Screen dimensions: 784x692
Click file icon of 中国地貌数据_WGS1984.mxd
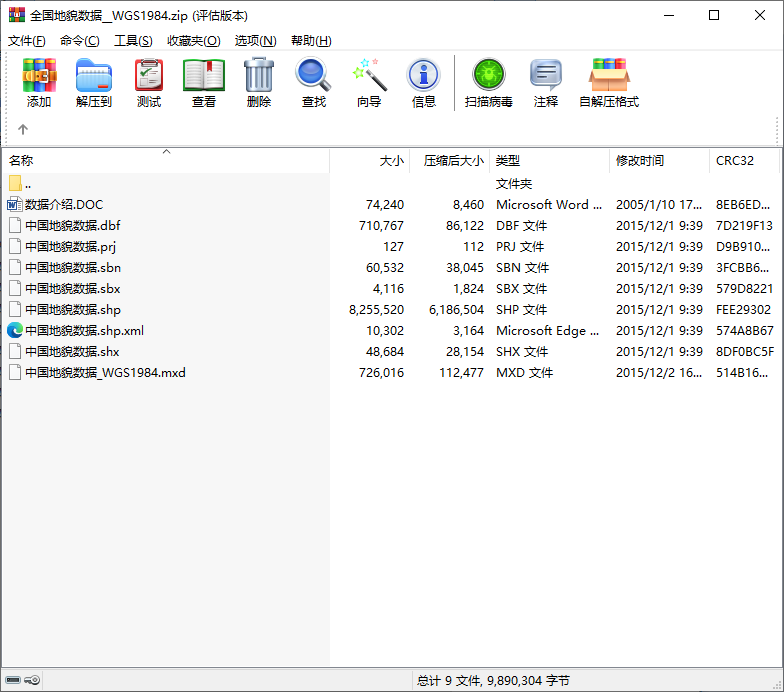15,372
